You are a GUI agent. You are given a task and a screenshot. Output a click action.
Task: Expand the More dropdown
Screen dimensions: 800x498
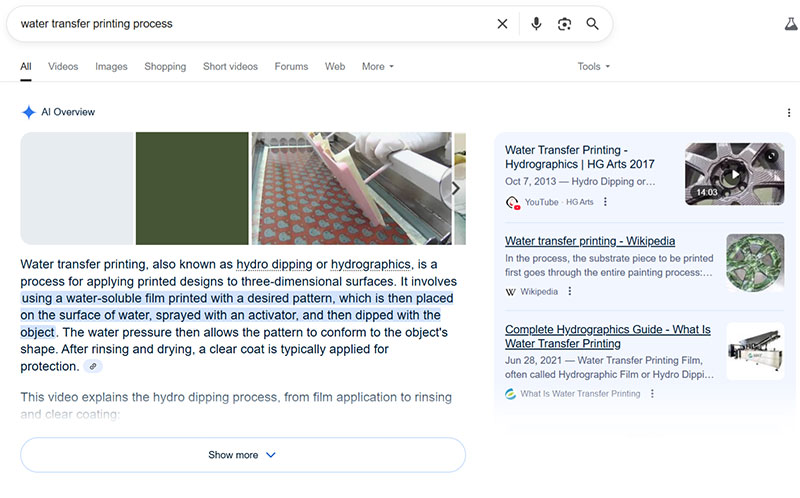click(x=378, y=67)
